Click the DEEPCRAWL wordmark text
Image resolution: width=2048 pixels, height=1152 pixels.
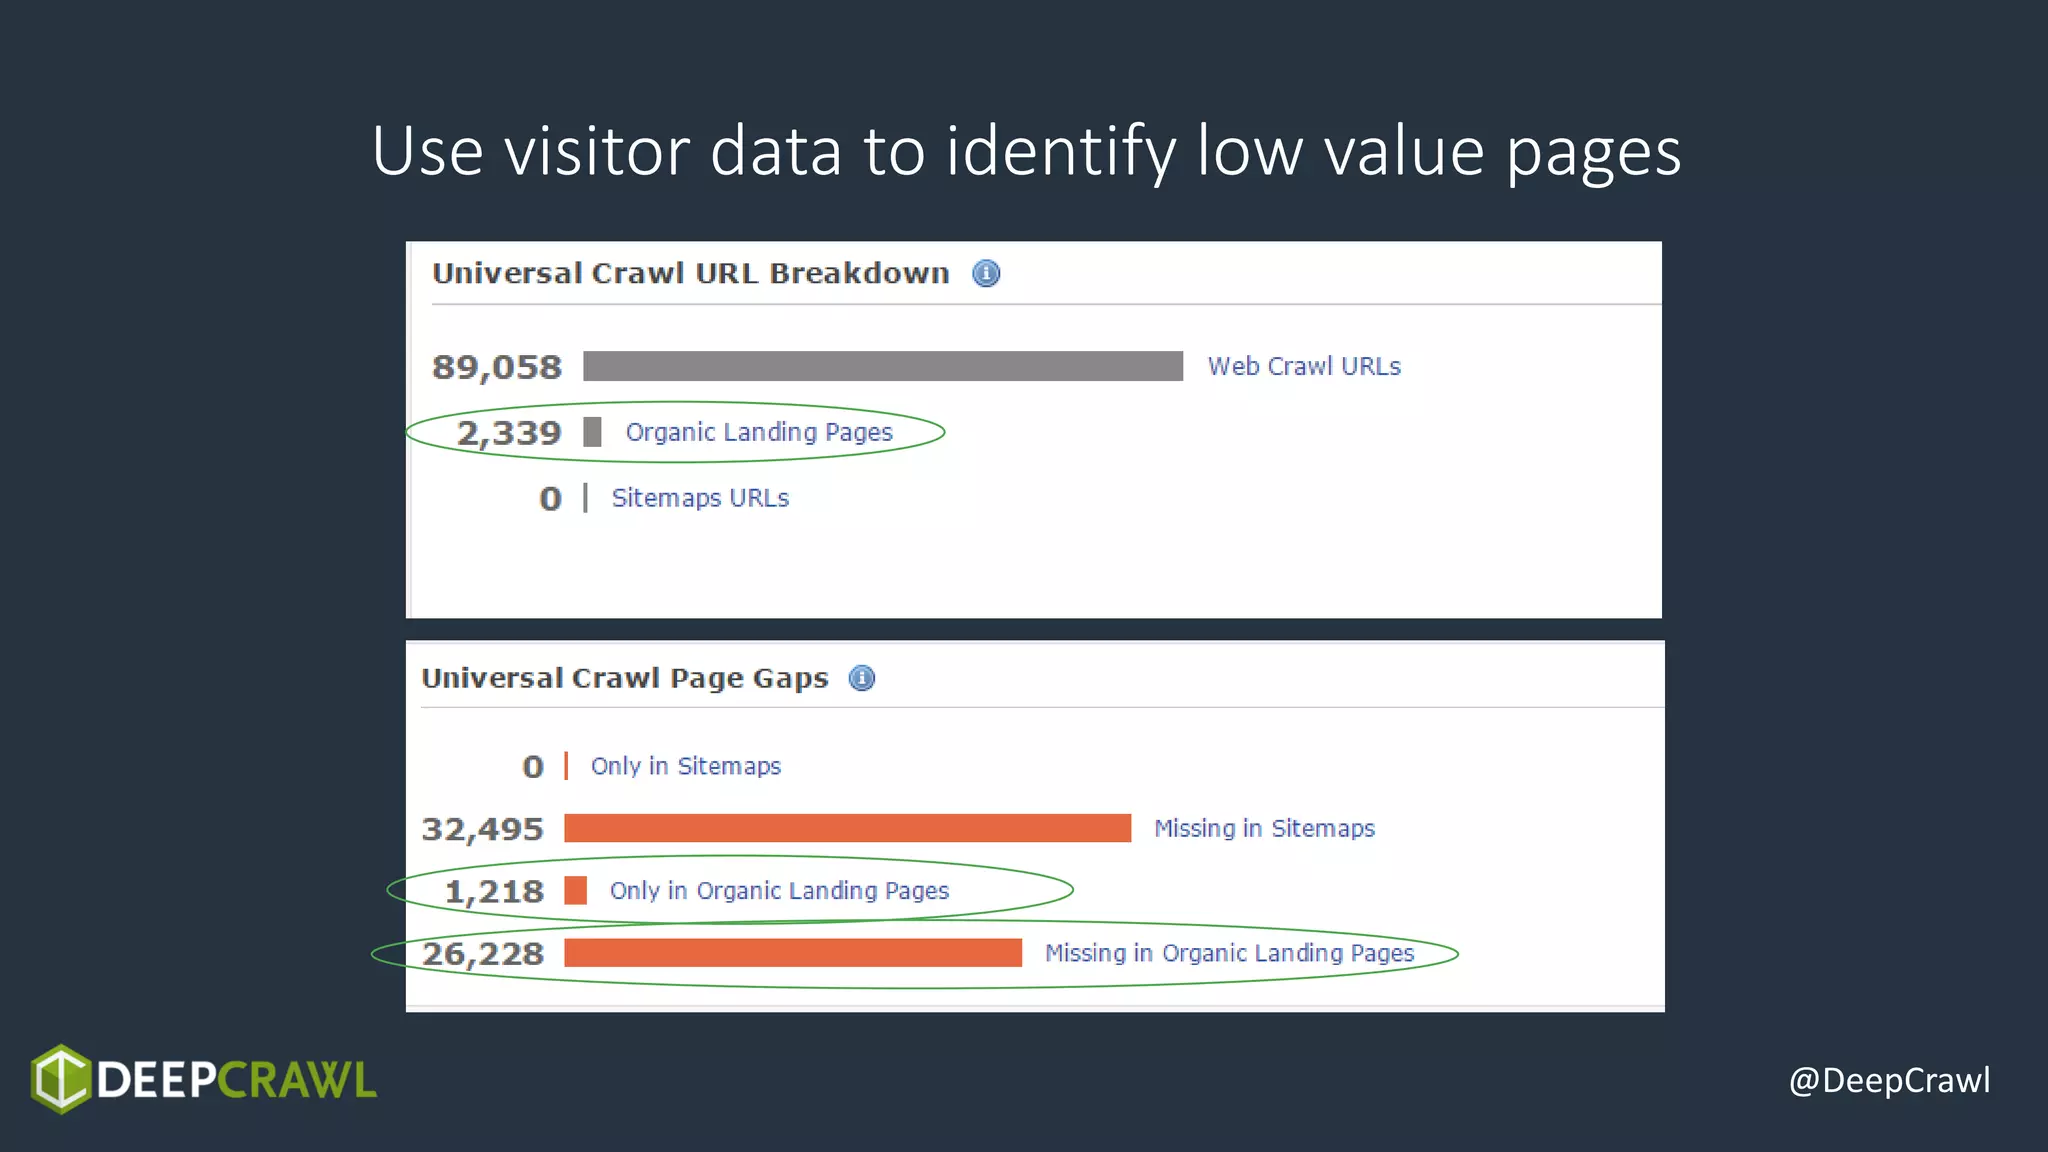(x=236, y=1080)
